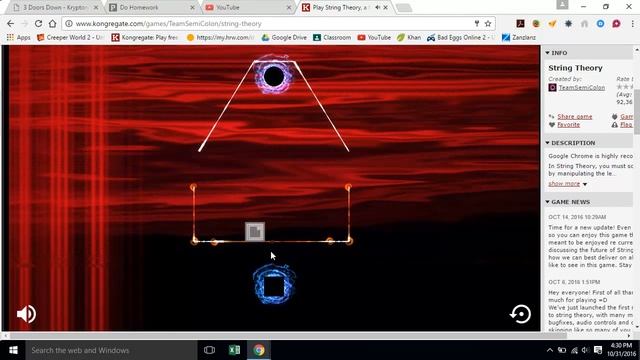
Task: Switch to the YouTube tab
Action: 248,7
